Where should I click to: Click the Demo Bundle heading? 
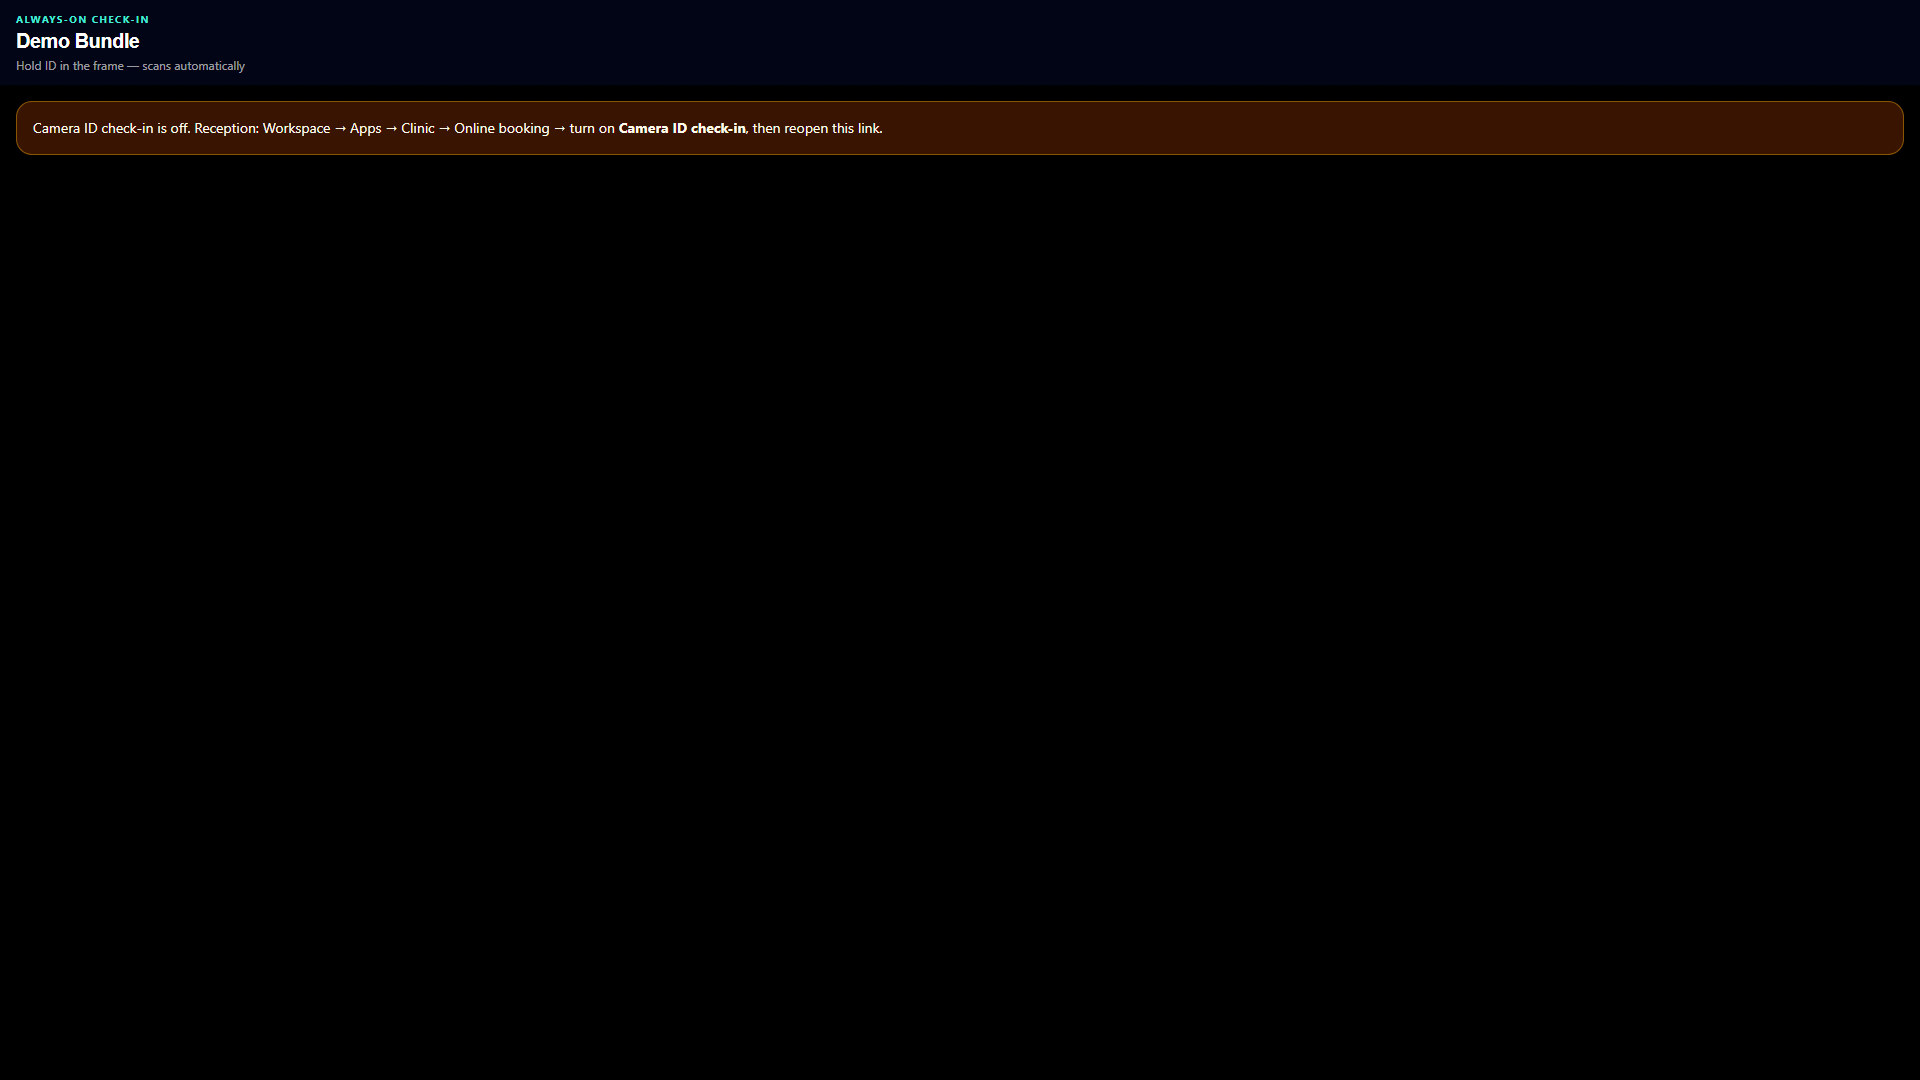pyautogui.click(x=77, y=41)
